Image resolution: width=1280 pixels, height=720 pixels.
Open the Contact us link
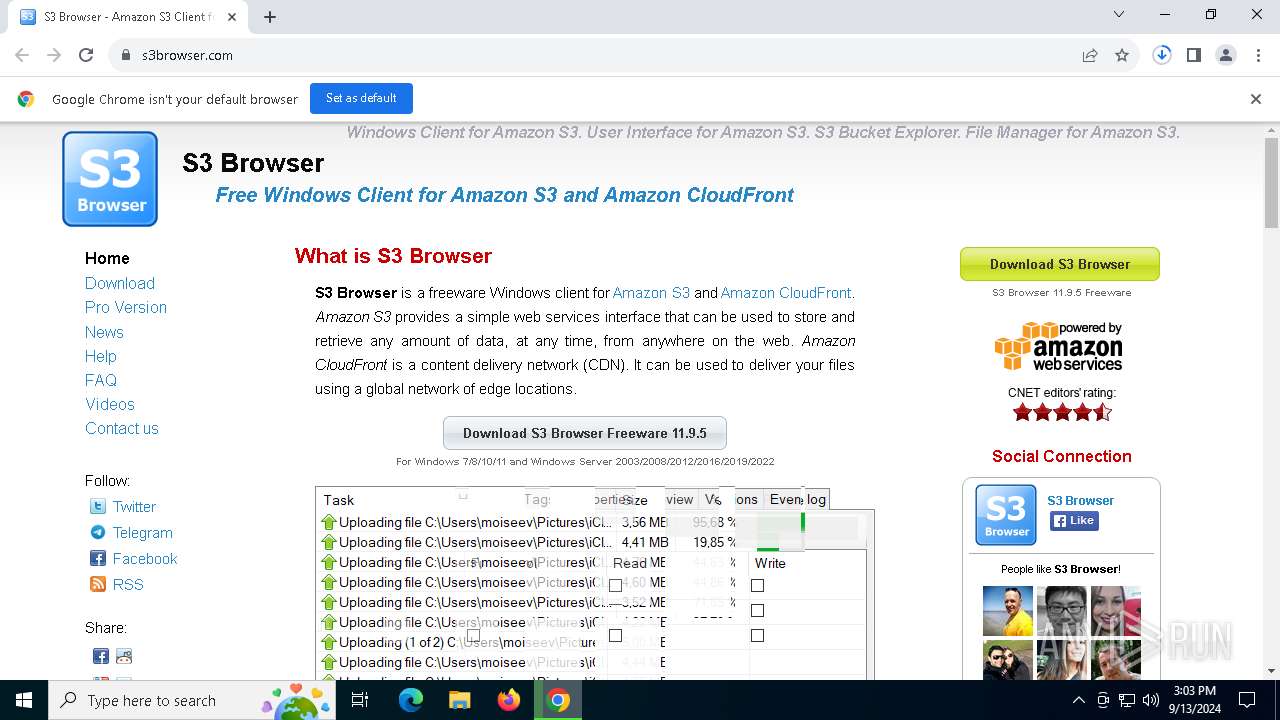click(122, 428)
